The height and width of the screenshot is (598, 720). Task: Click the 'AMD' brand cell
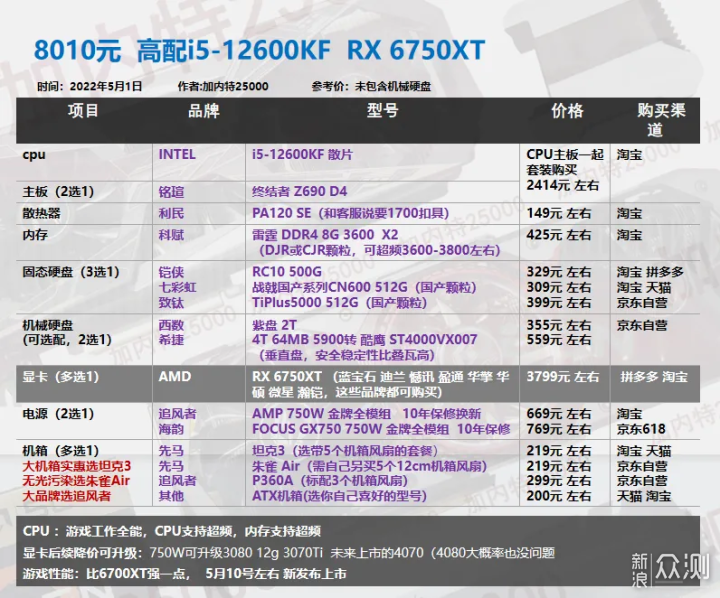coord(175,377)
